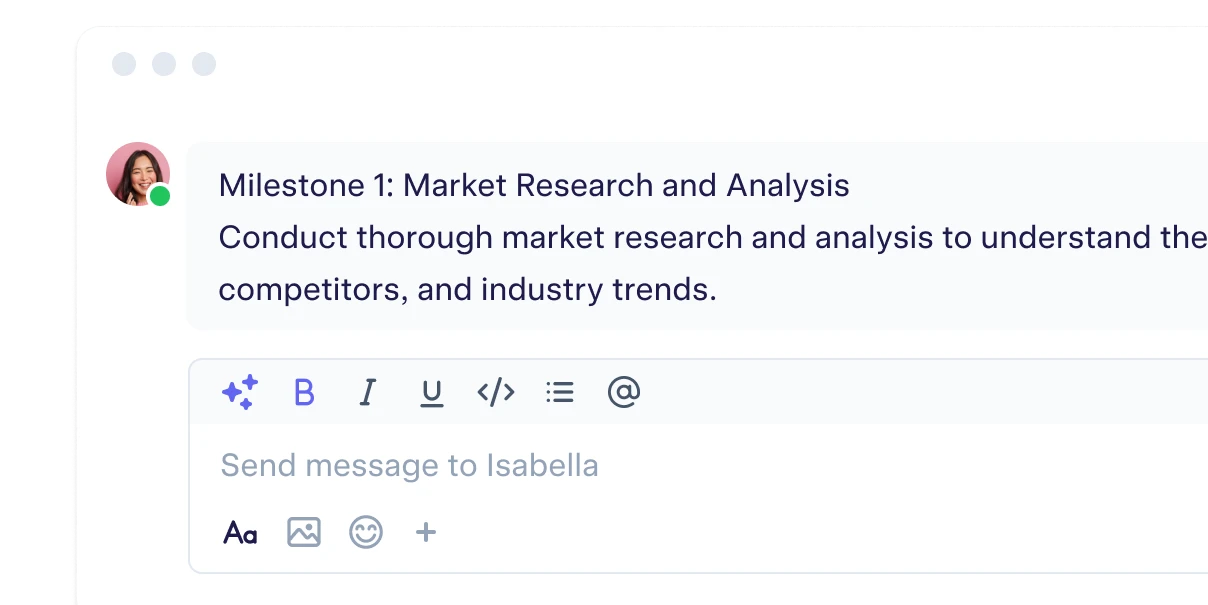Insert a code block

(x=496, y=392)
